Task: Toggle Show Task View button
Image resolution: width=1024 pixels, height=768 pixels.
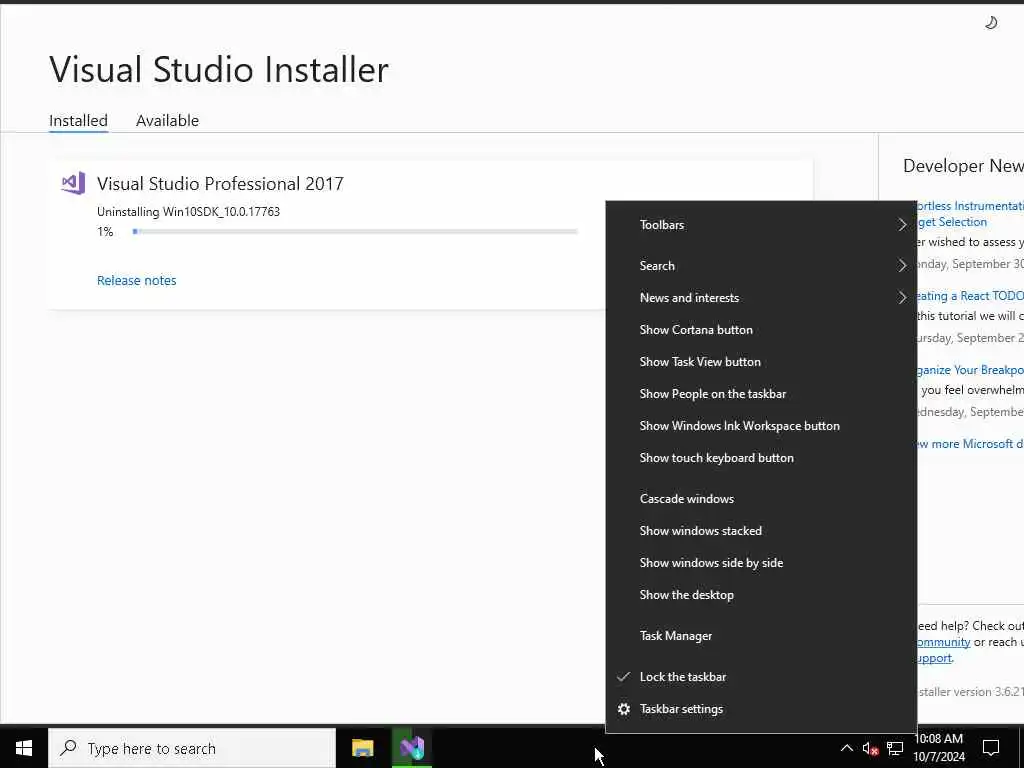Action: (761, 362)
